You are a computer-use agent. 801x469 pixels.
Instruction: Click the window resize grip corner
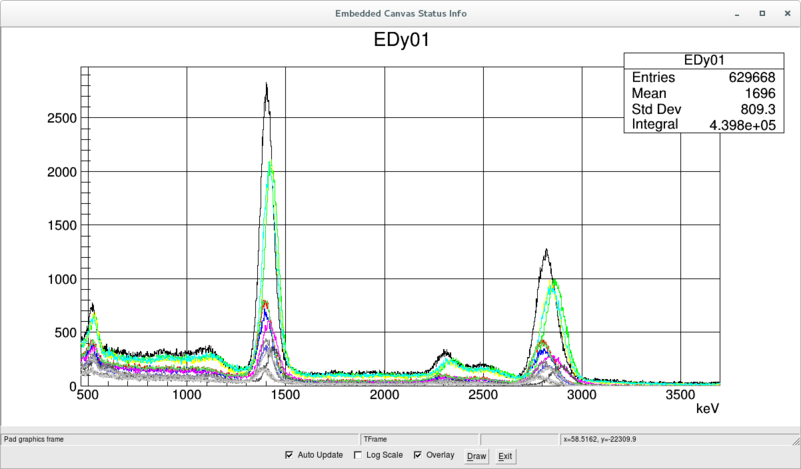click(796, 440)
